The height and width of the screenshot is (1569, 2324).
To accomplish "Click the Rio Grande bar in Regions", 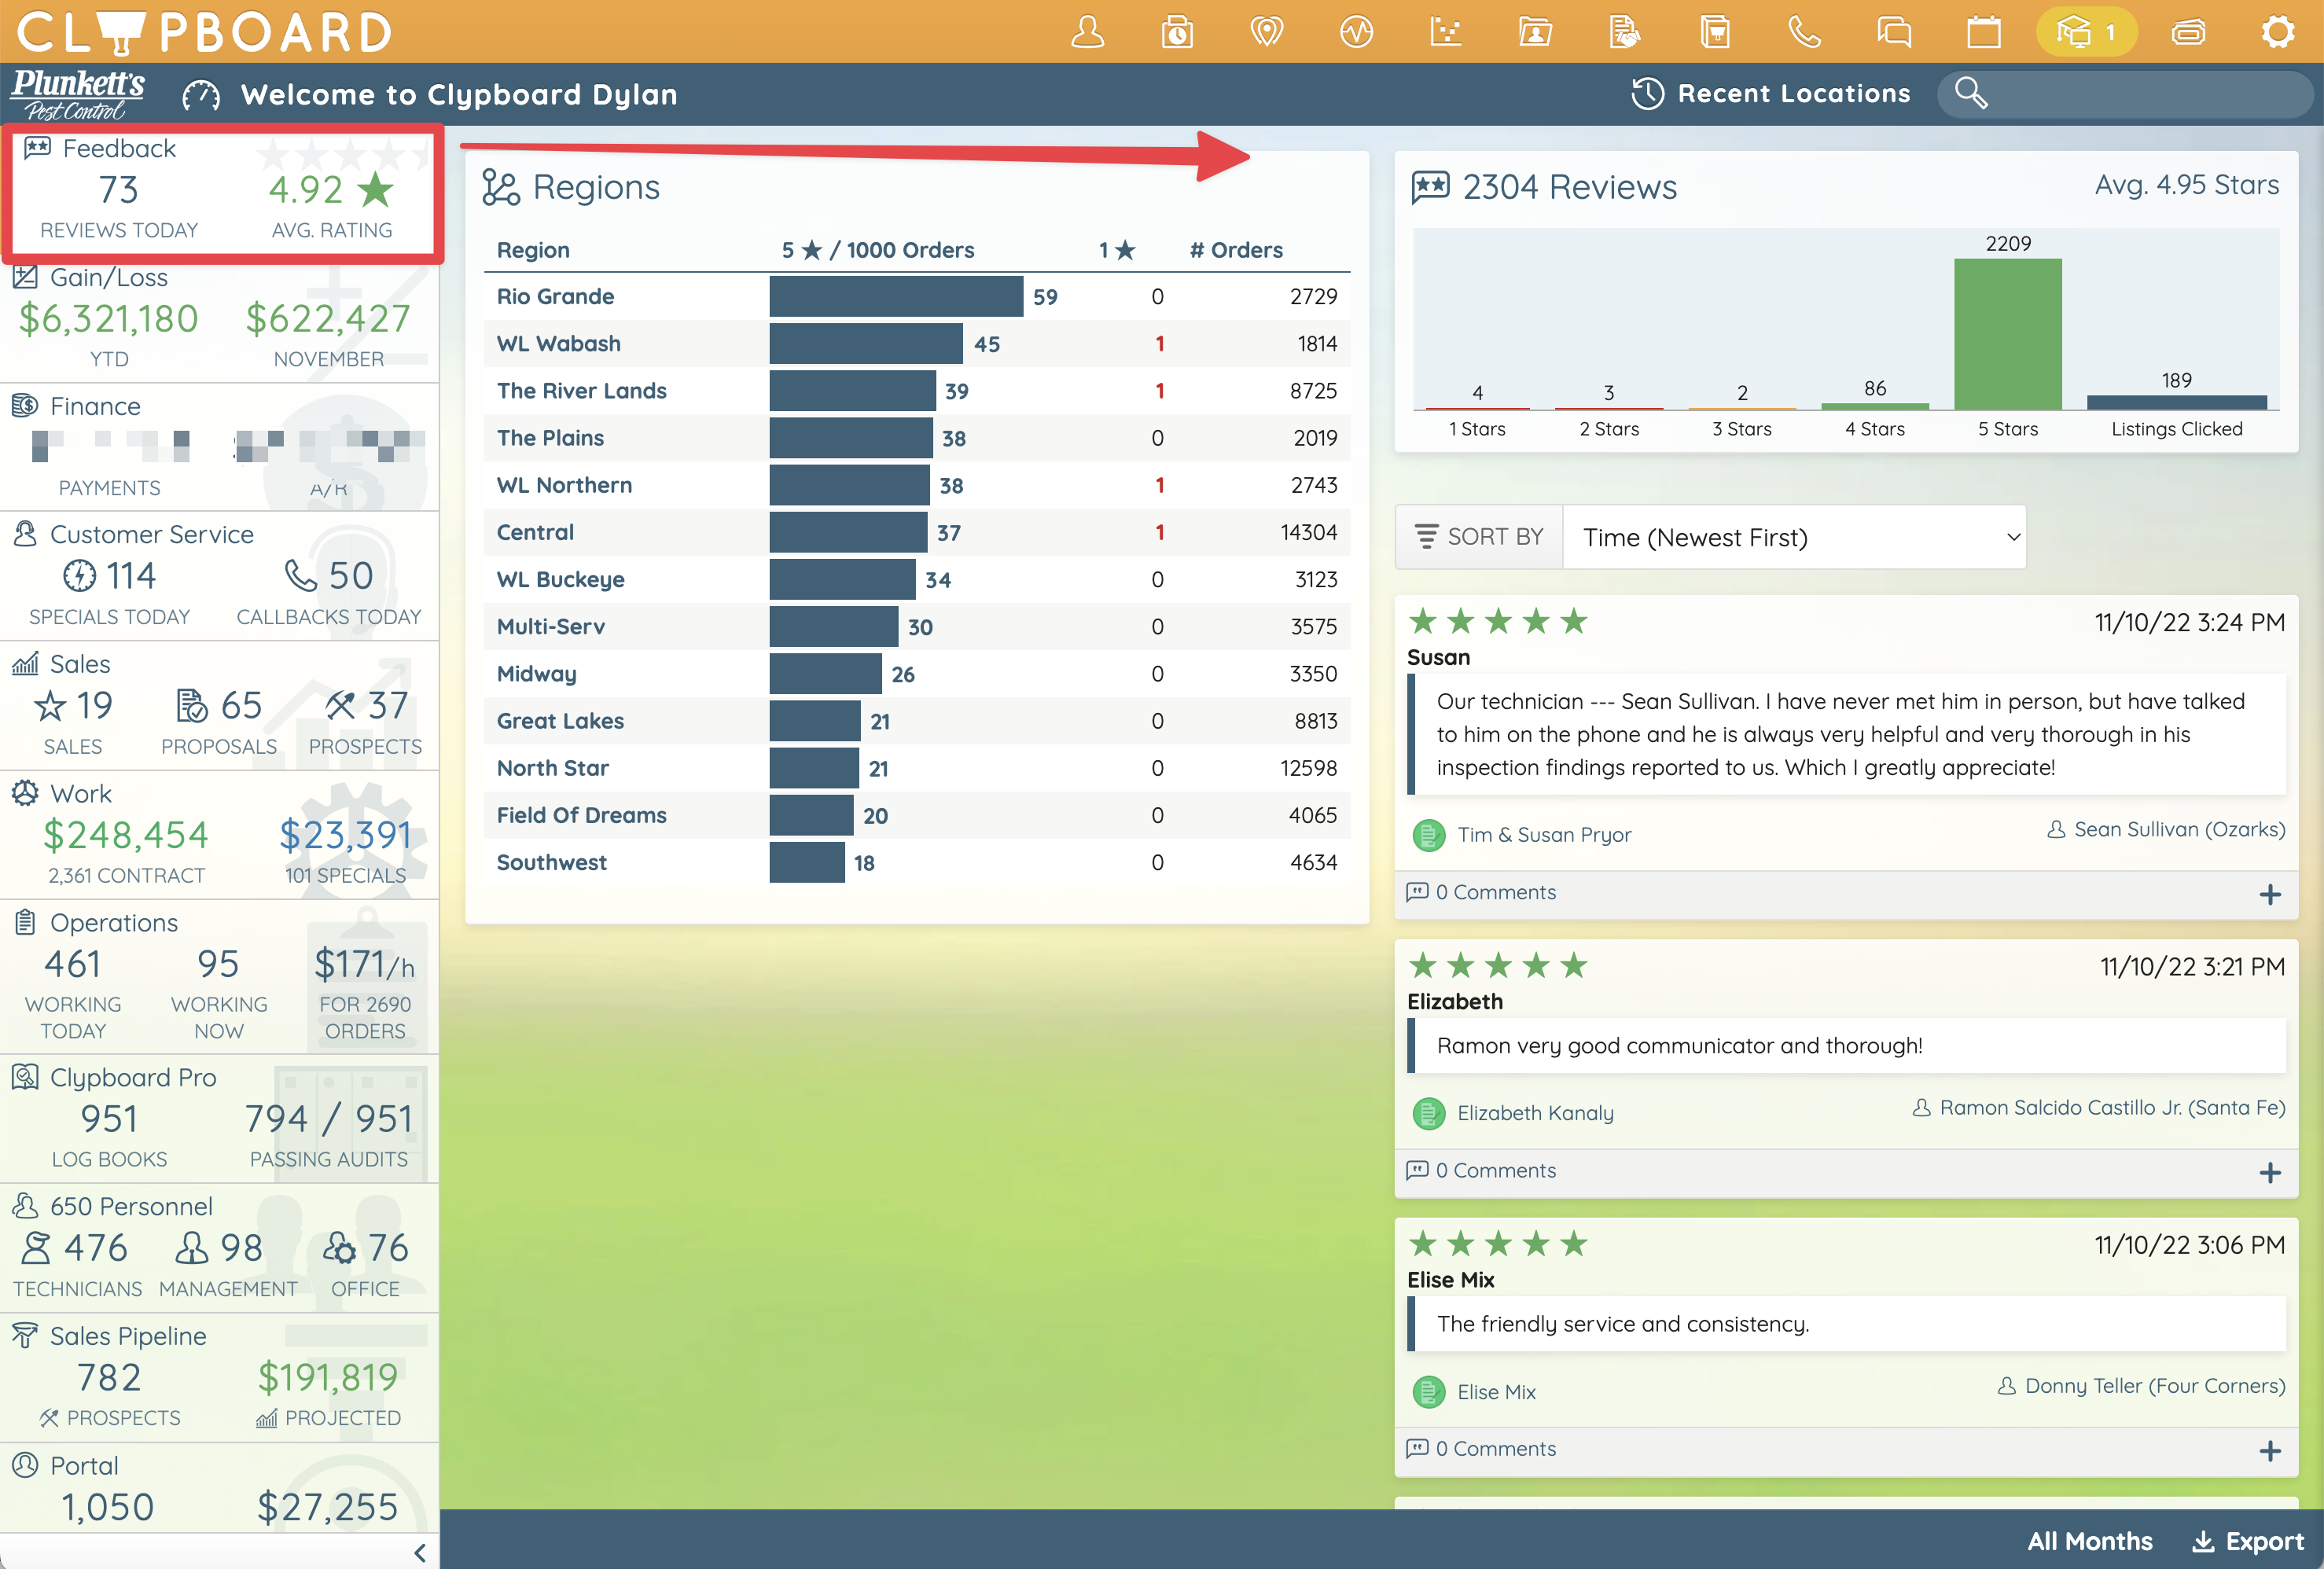I will (x=896, y=297).
